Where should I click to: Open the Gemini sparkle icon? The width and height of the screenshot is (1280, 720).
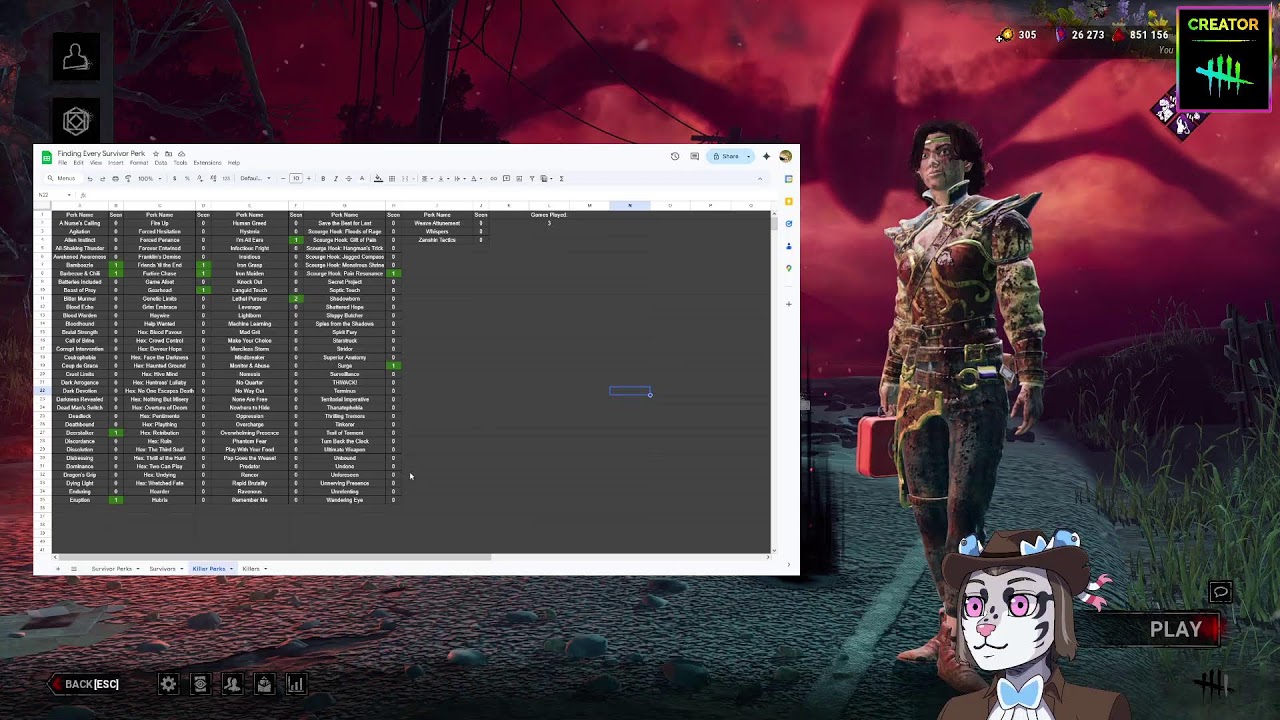(766, 156)
